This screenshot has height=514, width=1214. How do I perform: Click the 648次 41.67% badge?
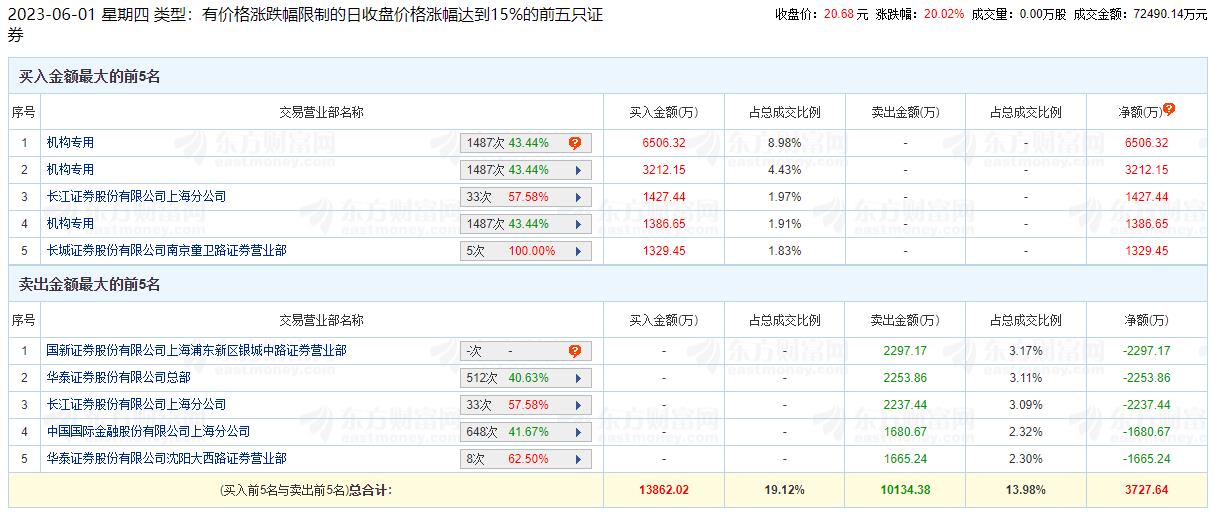(512, 432)
